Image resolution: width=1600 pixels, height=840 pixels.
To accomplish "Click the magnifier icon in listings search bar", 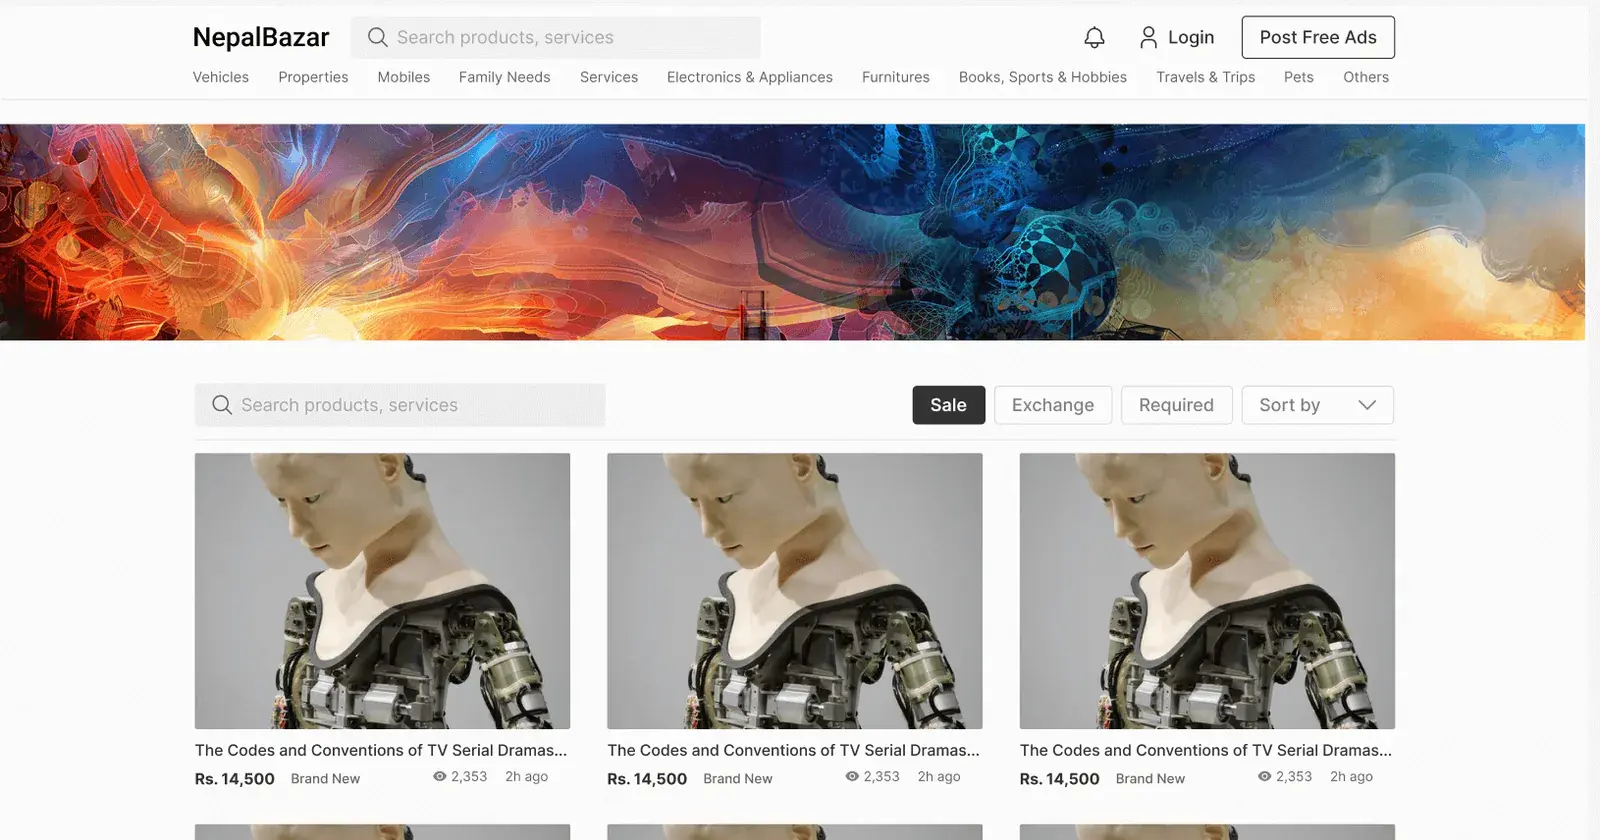I will pyautogui.click(x=222, y=405).
